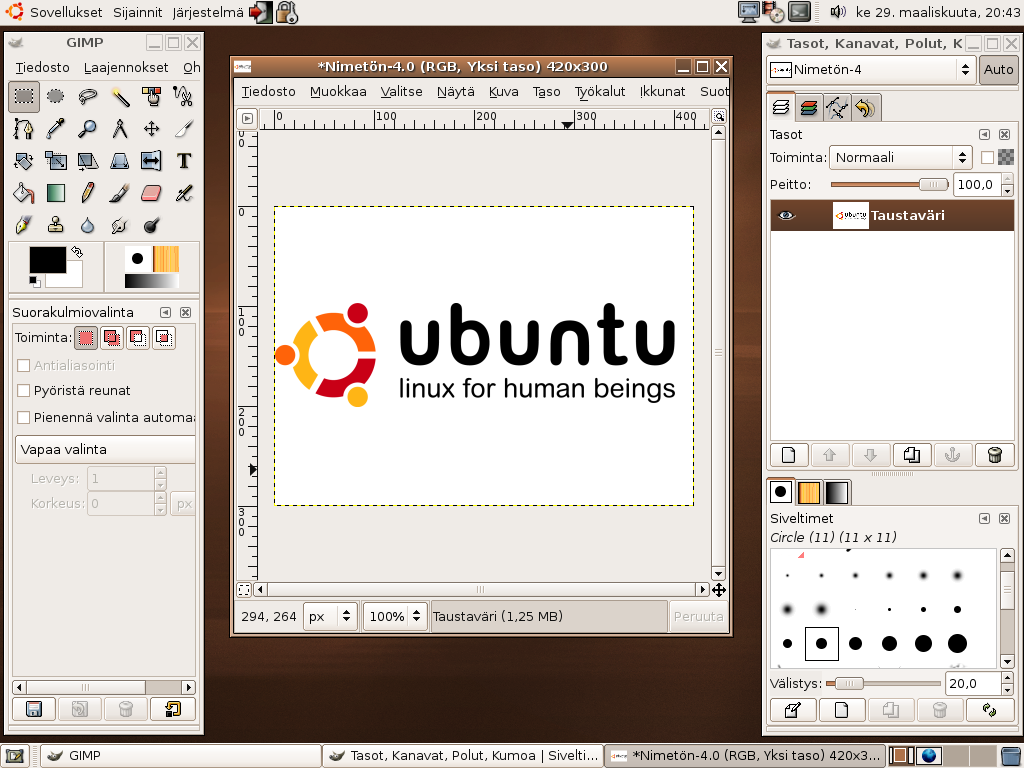Open Laajennokset menu in GIMP toolbox
The width and height of the screenshot is (1024, 768).
point(126,68)
